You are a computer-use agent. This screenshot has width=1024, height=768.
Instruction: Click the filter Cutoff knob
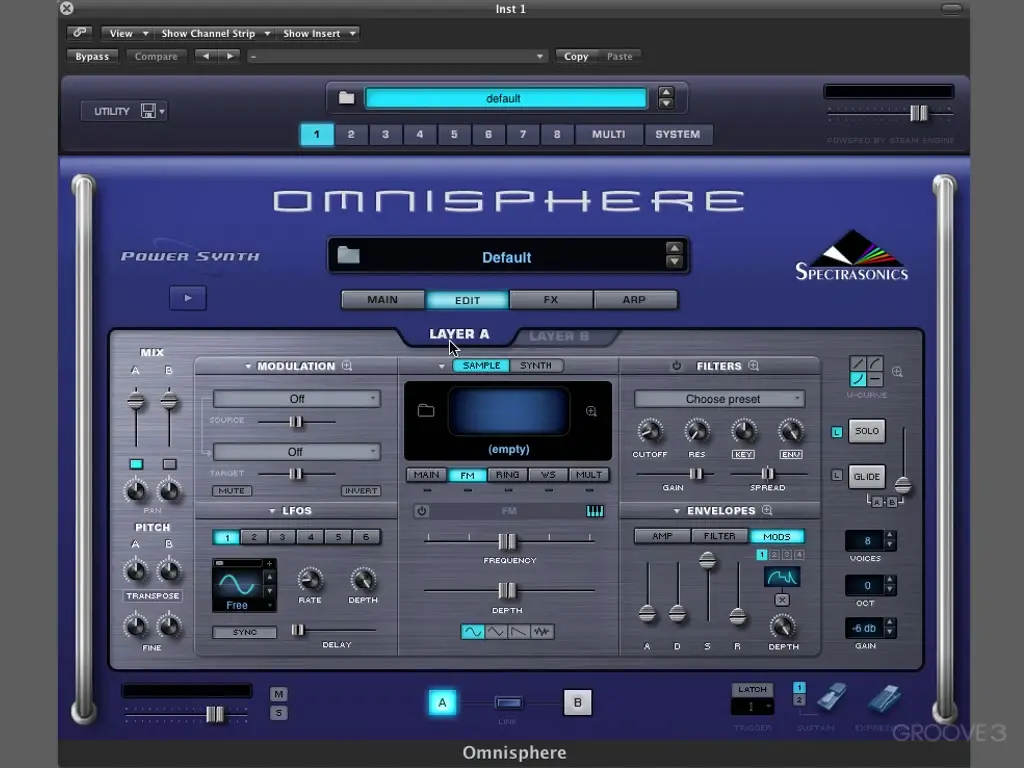point(650,431)
